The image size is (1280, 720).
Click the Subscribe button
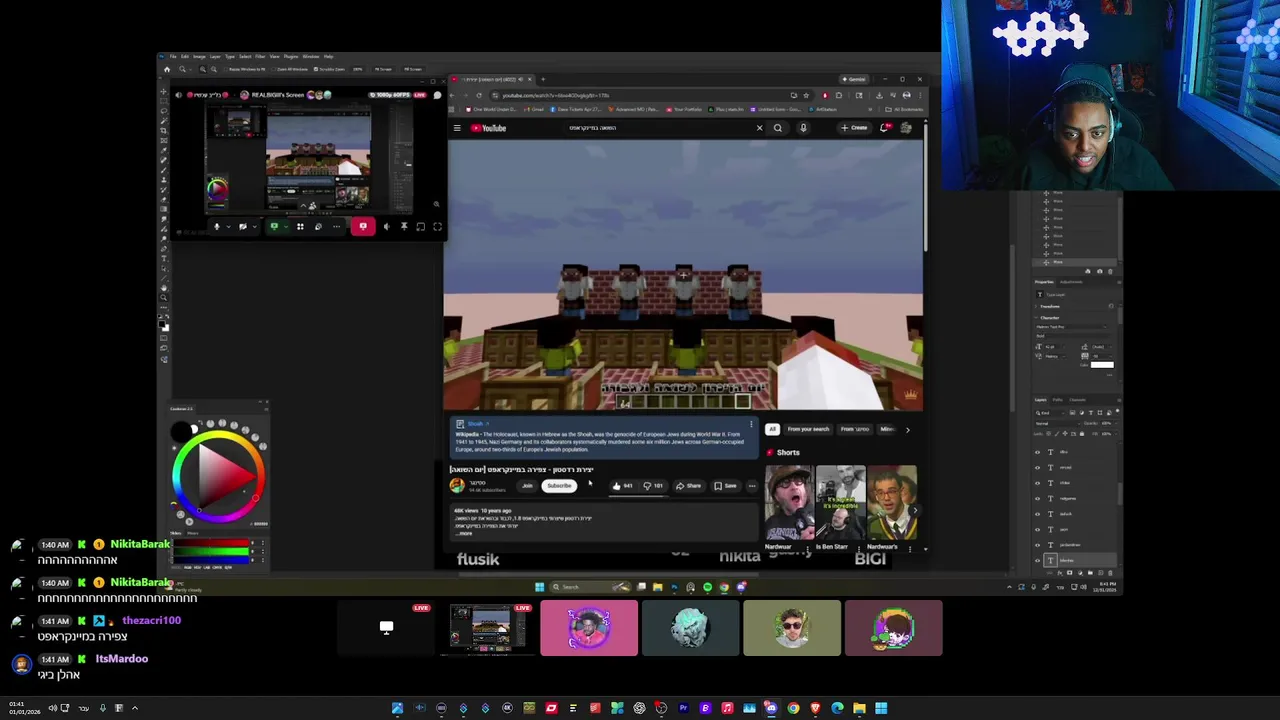tap(559, 486)
